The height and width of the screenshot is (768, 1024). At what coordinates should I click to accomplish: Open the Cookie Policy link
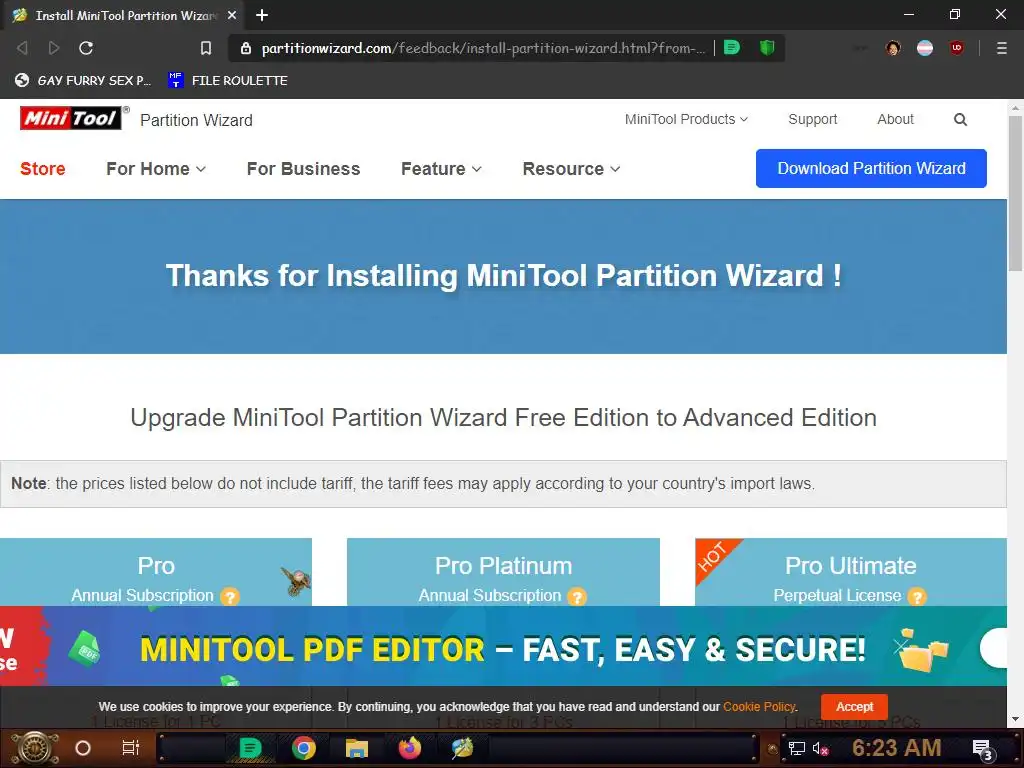click(759, 707)
